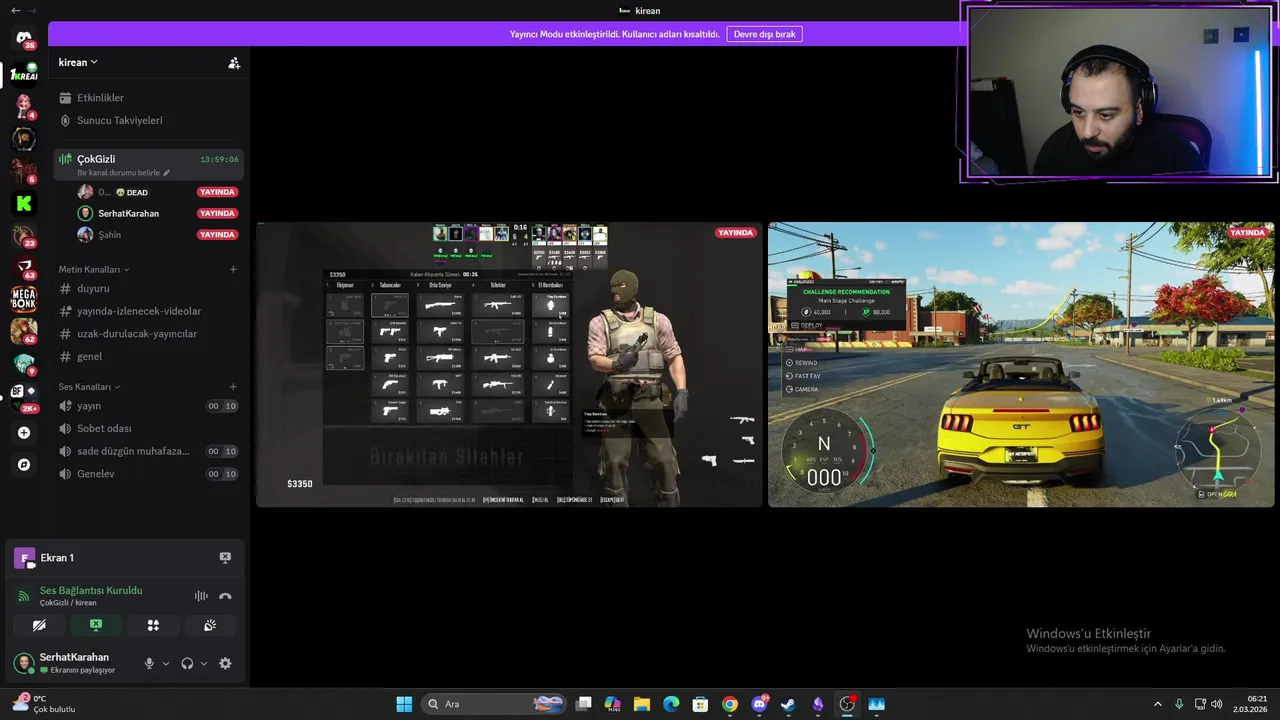Open voice connection signal icon
The width and height of the screenshot is (1280, 720).
[24, 596]
